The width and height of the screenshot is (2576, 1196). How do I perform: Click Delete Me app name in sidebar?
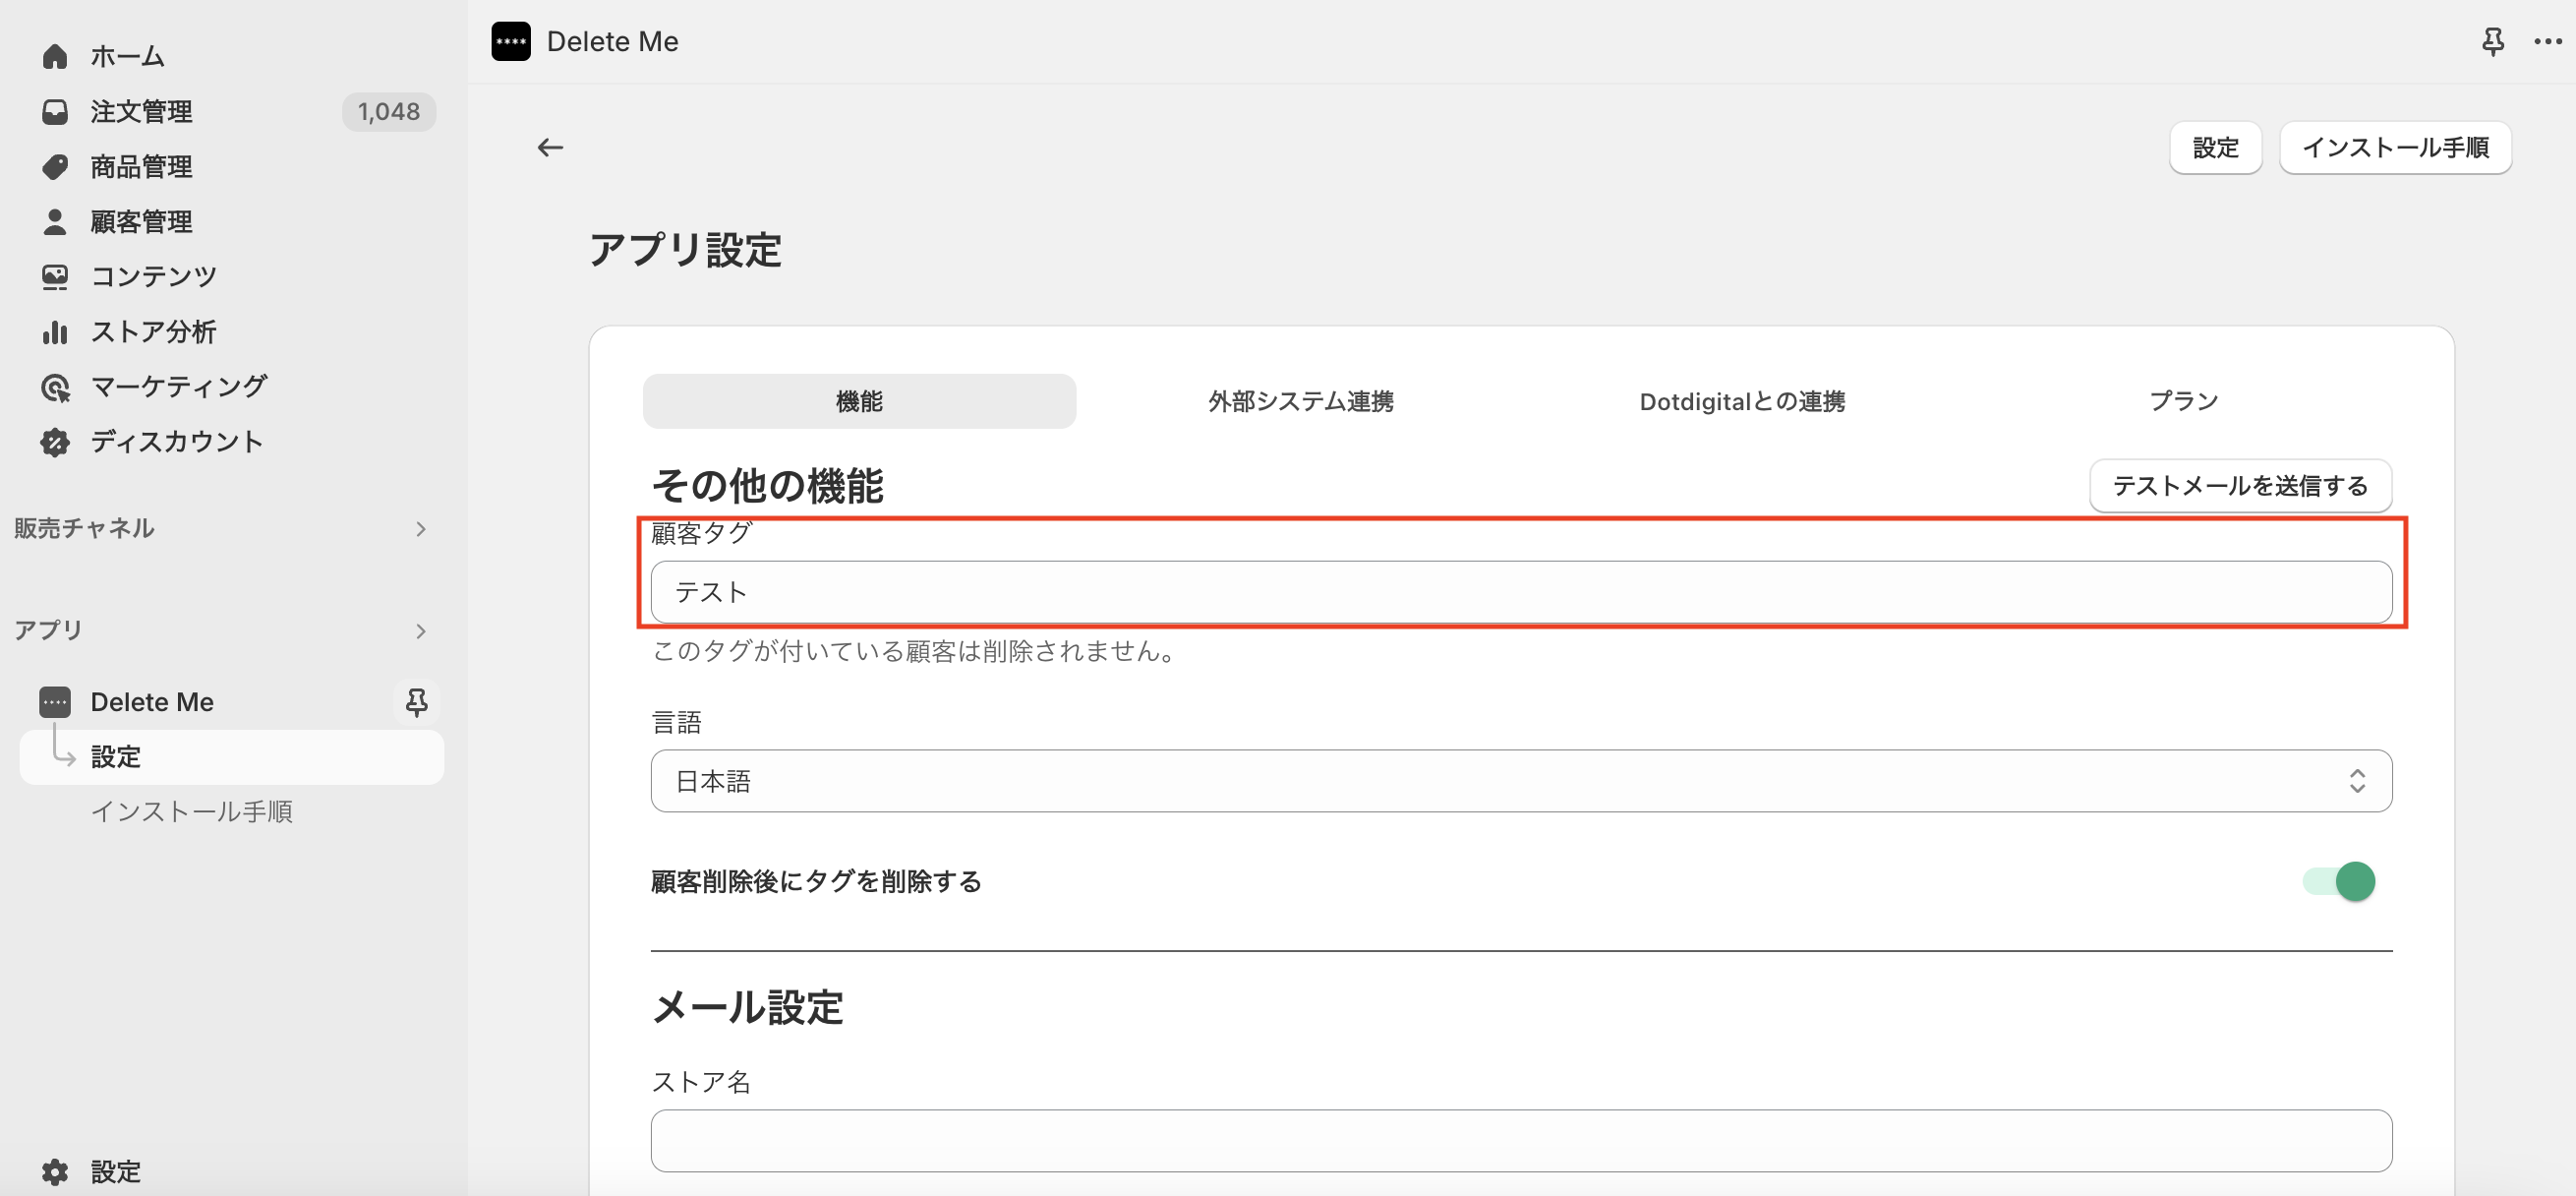pos(152,701)
